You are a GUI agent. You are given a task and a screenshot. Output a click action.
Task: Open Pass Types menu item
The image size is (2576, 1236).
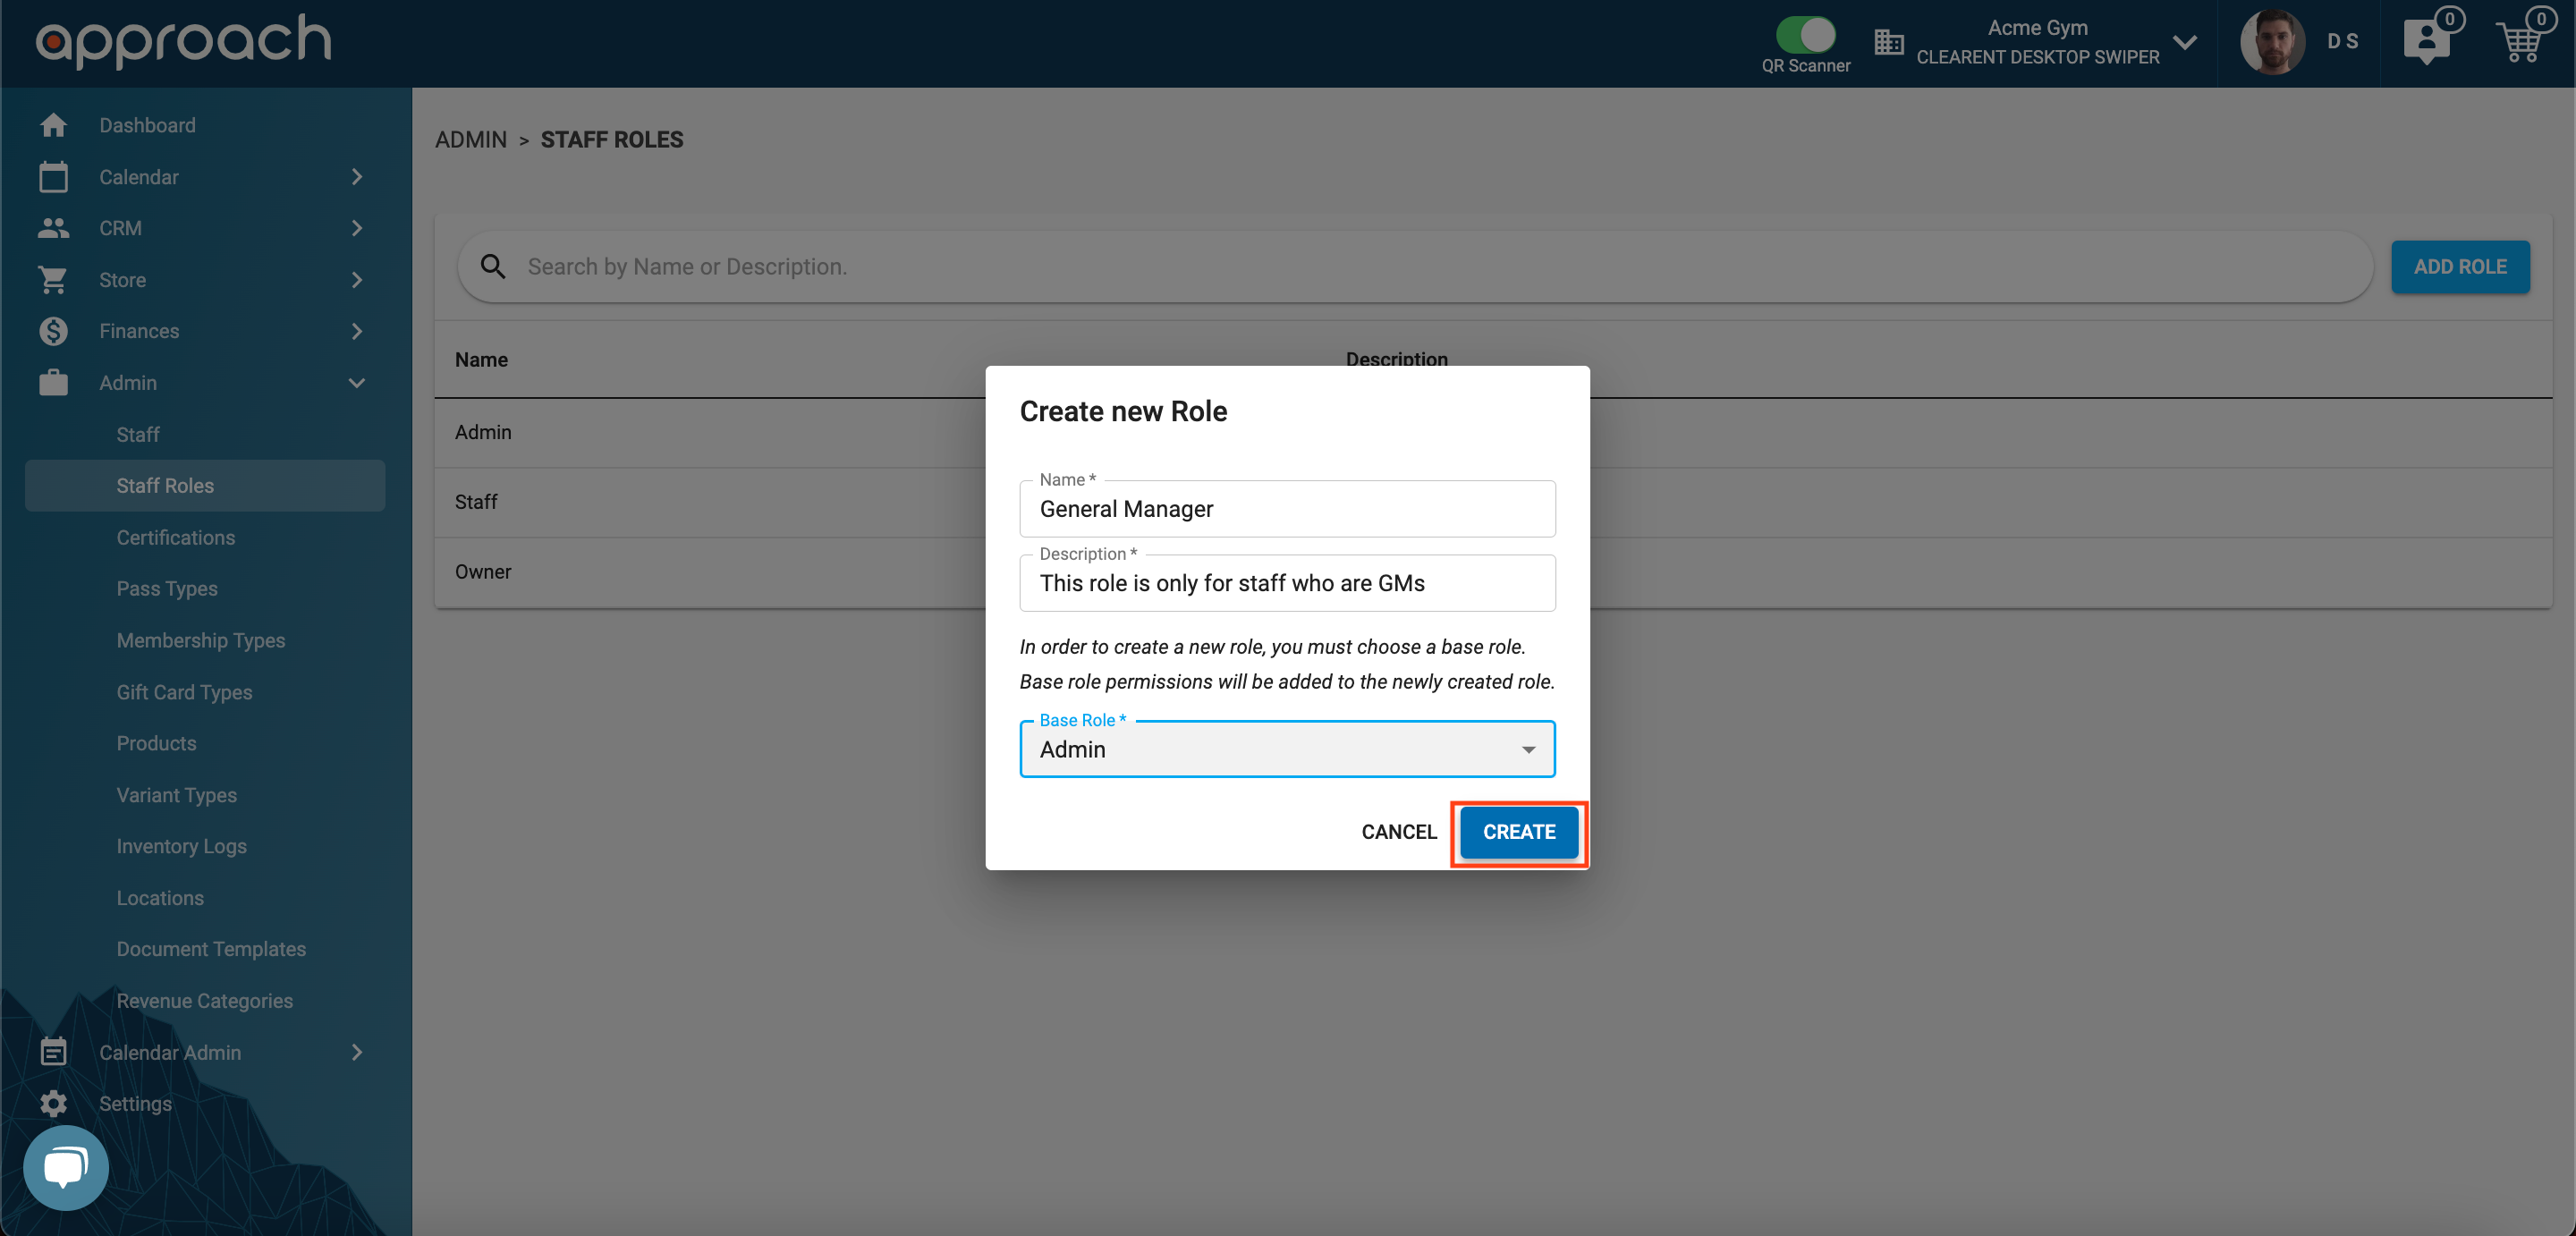point(167,589)
